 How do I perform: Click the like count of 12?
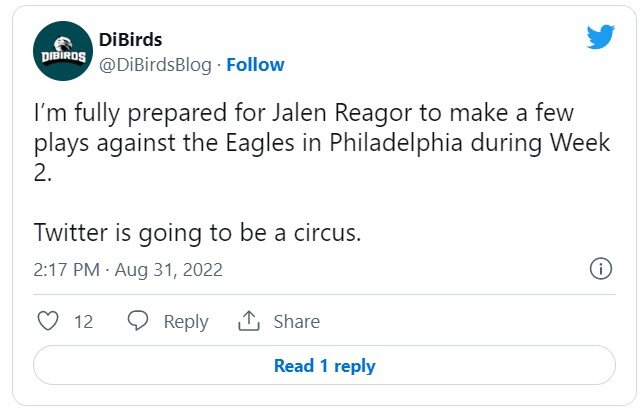pyautogui.click(x=83, y=321)
